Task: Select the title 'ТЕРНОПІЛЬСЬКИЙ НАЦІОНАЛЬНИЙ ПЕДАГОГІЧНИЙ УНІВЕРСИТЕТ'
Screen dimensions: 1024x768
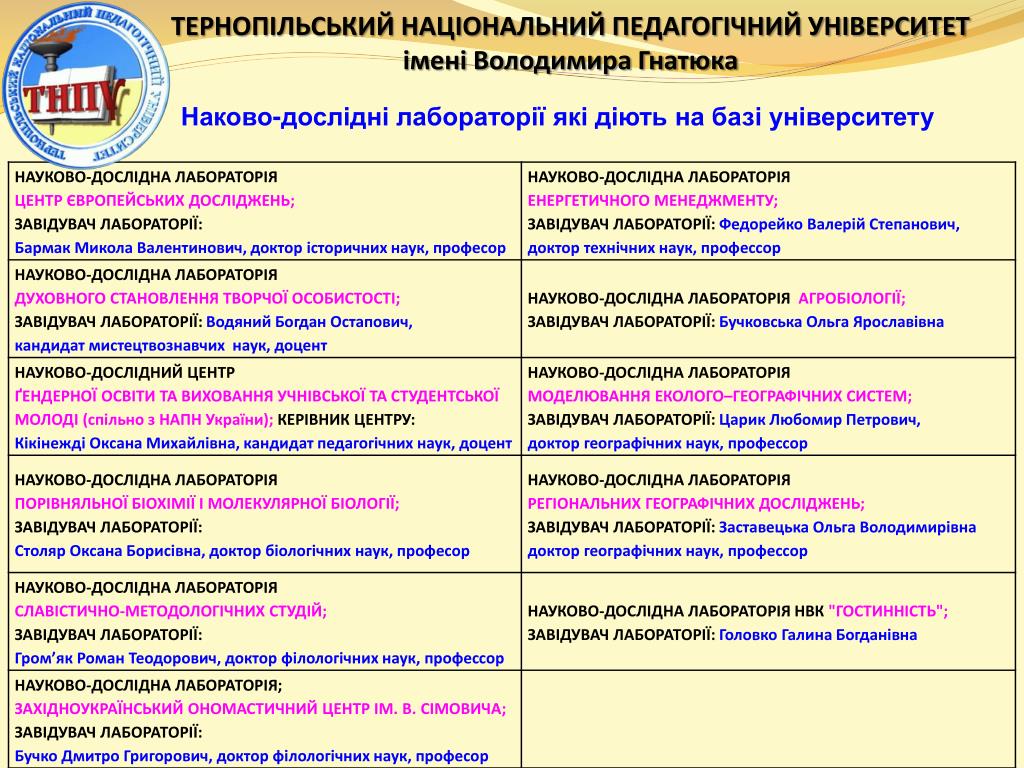Action: [x=570, y=27]
